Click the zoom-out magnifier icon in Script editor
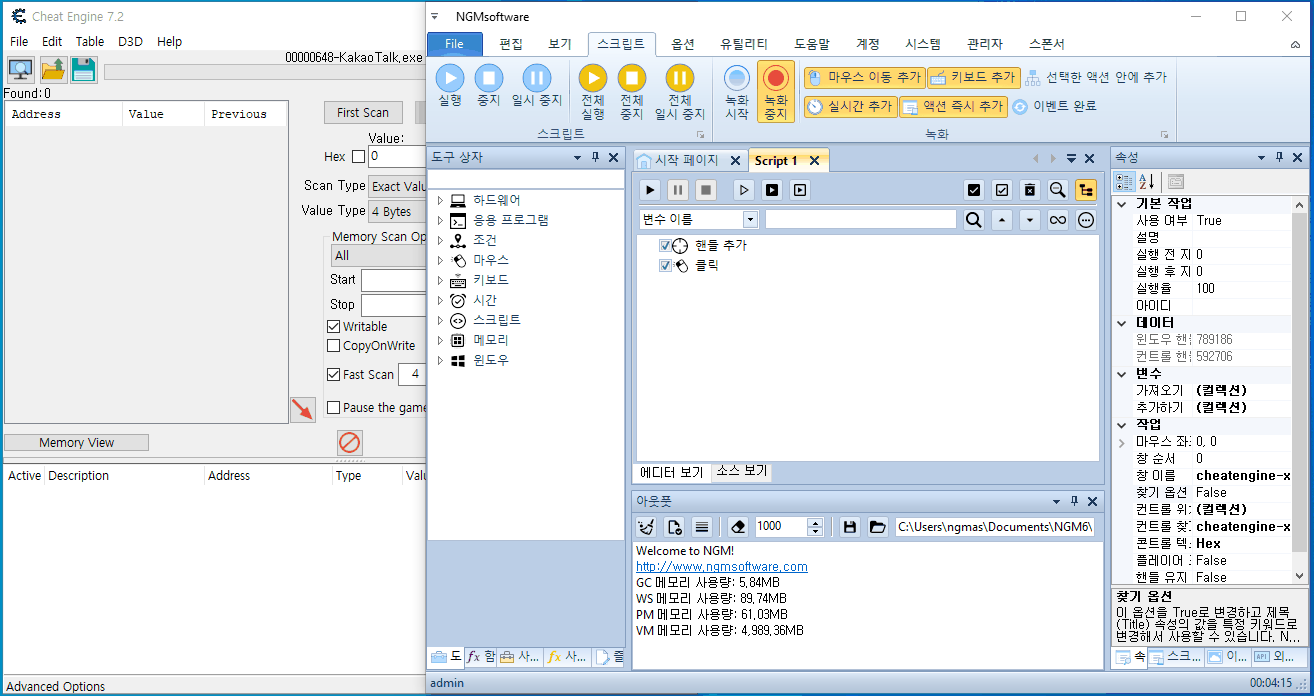 (x=1057, y=190)
